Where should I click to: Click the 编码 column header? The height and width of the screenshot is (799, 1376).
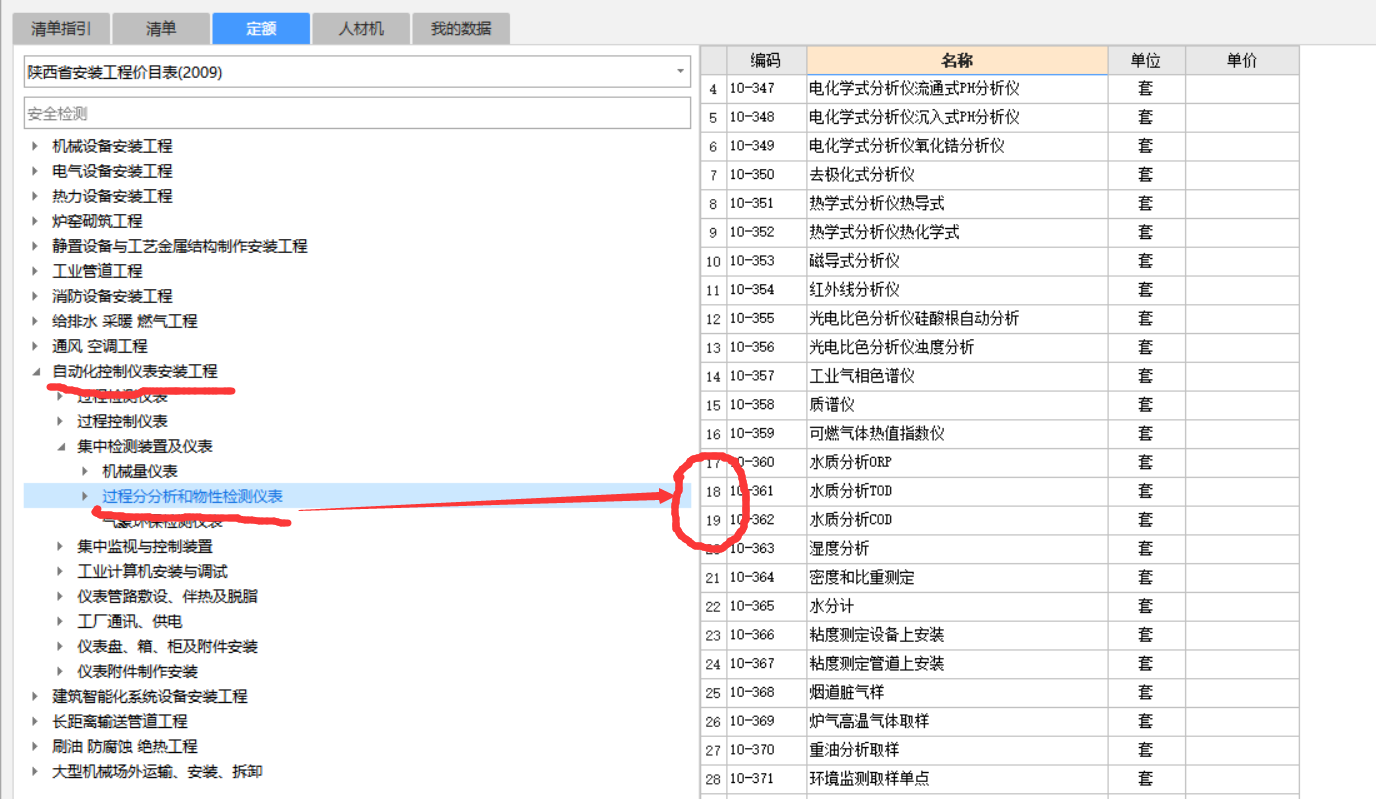(x=766, y=60)
